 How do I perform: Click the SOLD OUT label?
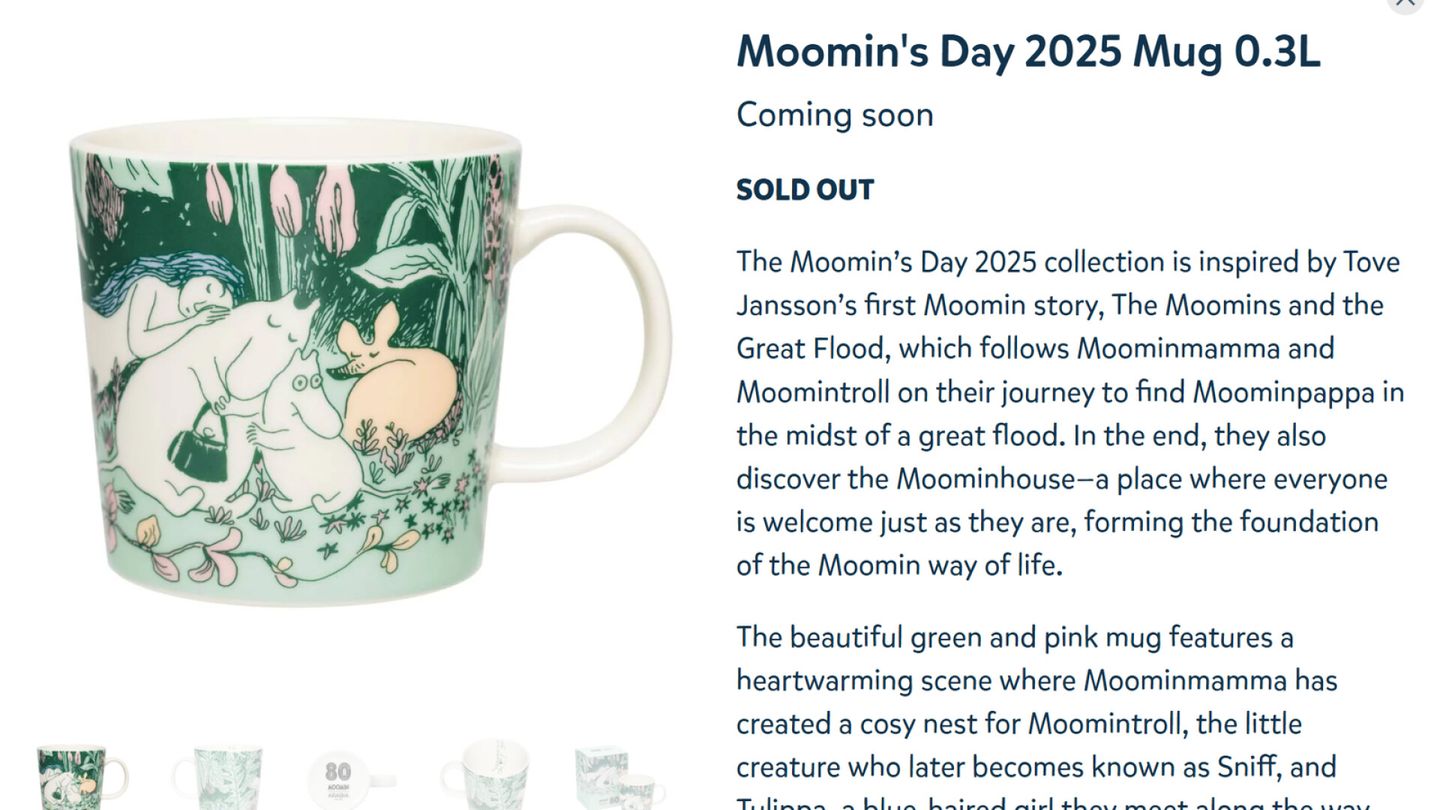805,190
